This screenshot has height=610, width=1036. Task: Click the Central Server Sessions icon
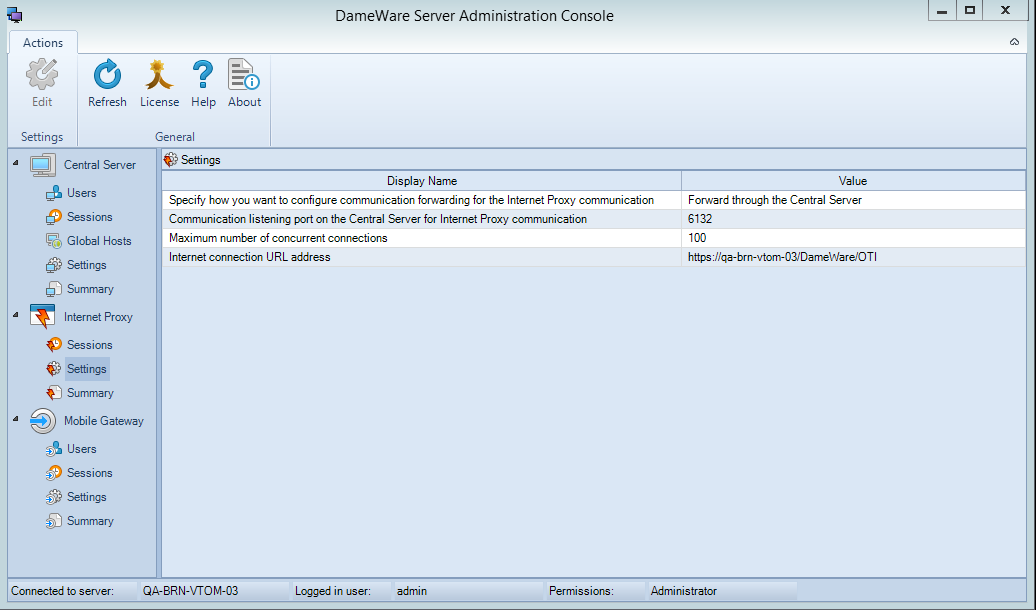coord(54,217)
